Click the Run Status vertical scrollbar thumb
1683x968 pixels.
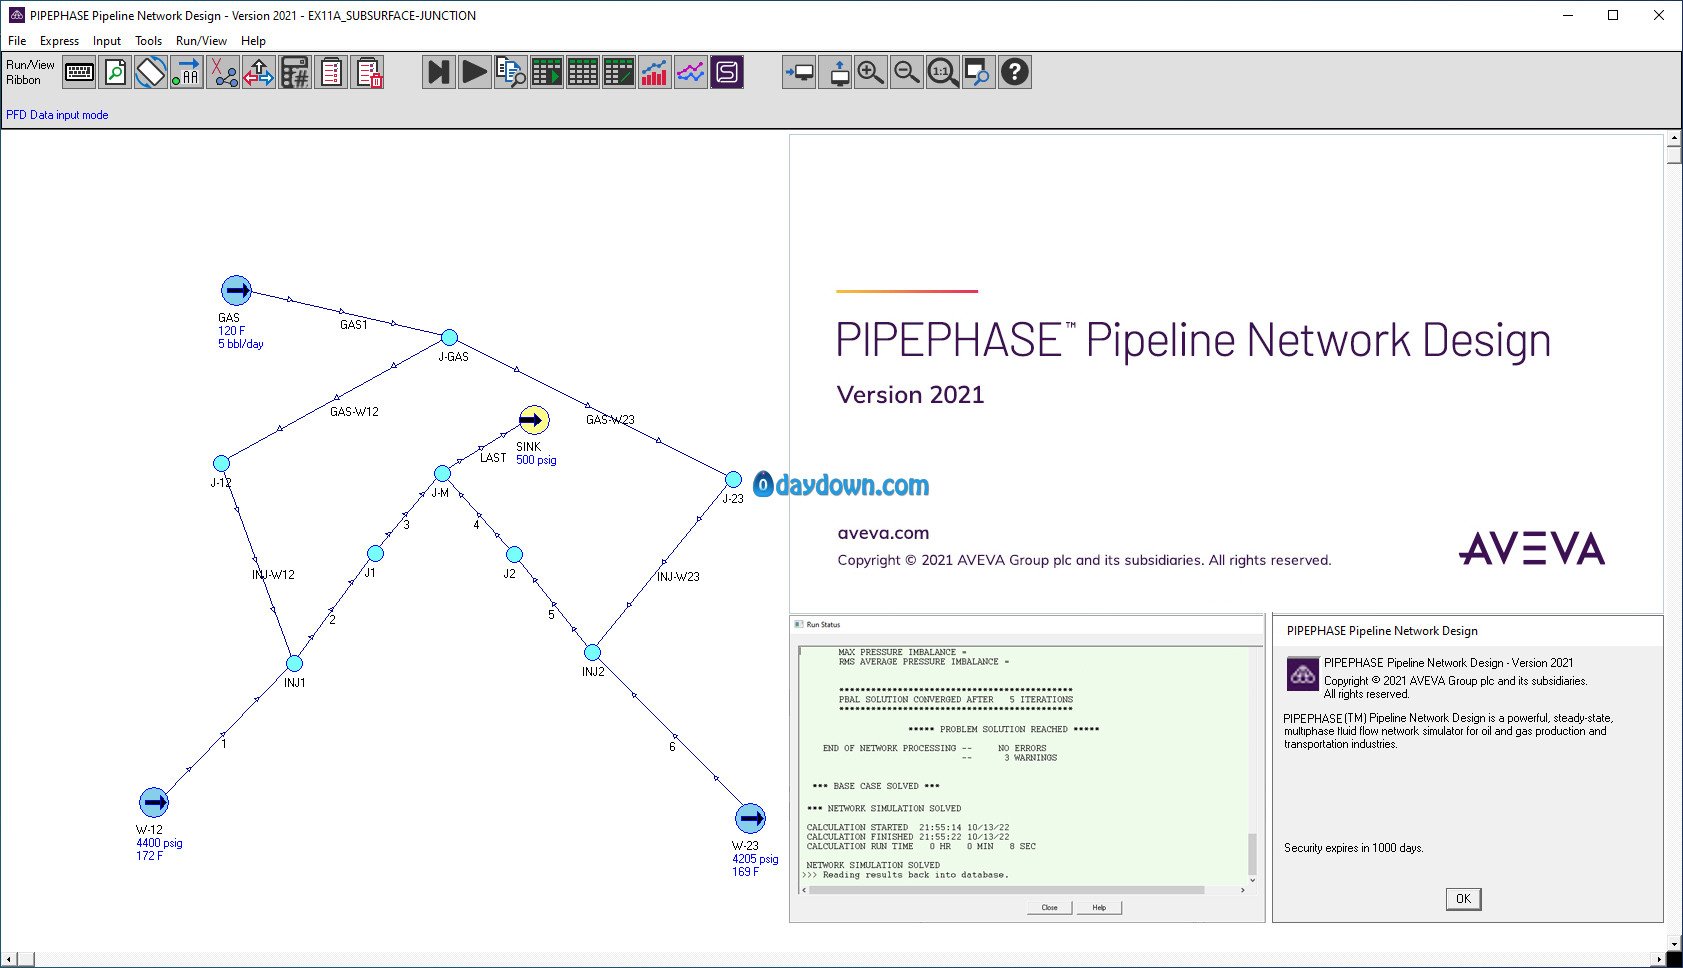click(x=1251, y=854)
